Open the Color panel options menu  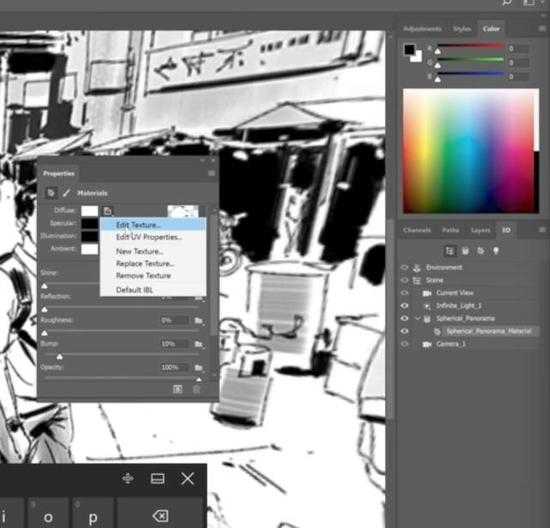tap(542, 29)
